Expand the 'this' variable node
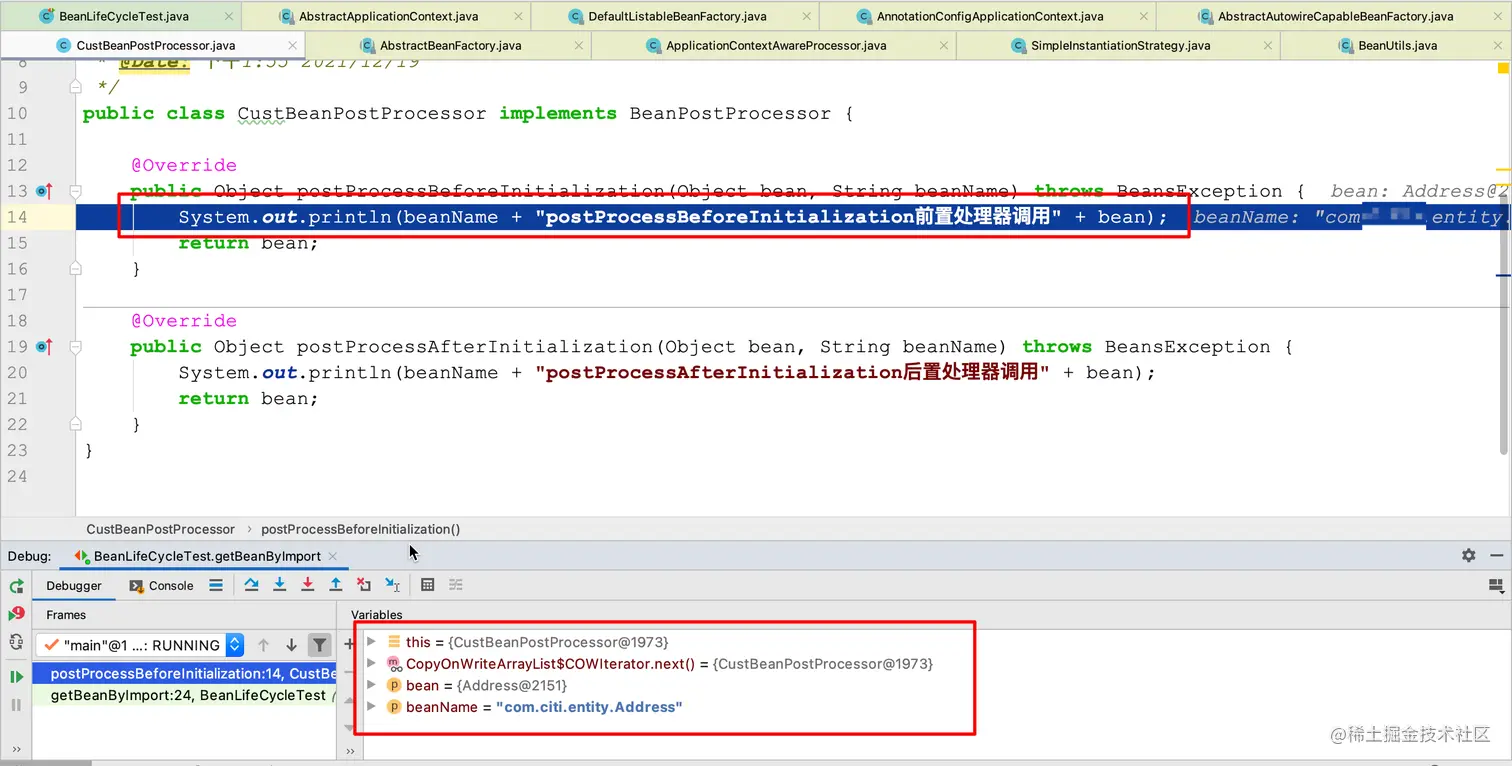Image resolution: width=1512 pixels, height=766 pixels. pyautogui.click(x=372, y=642)
